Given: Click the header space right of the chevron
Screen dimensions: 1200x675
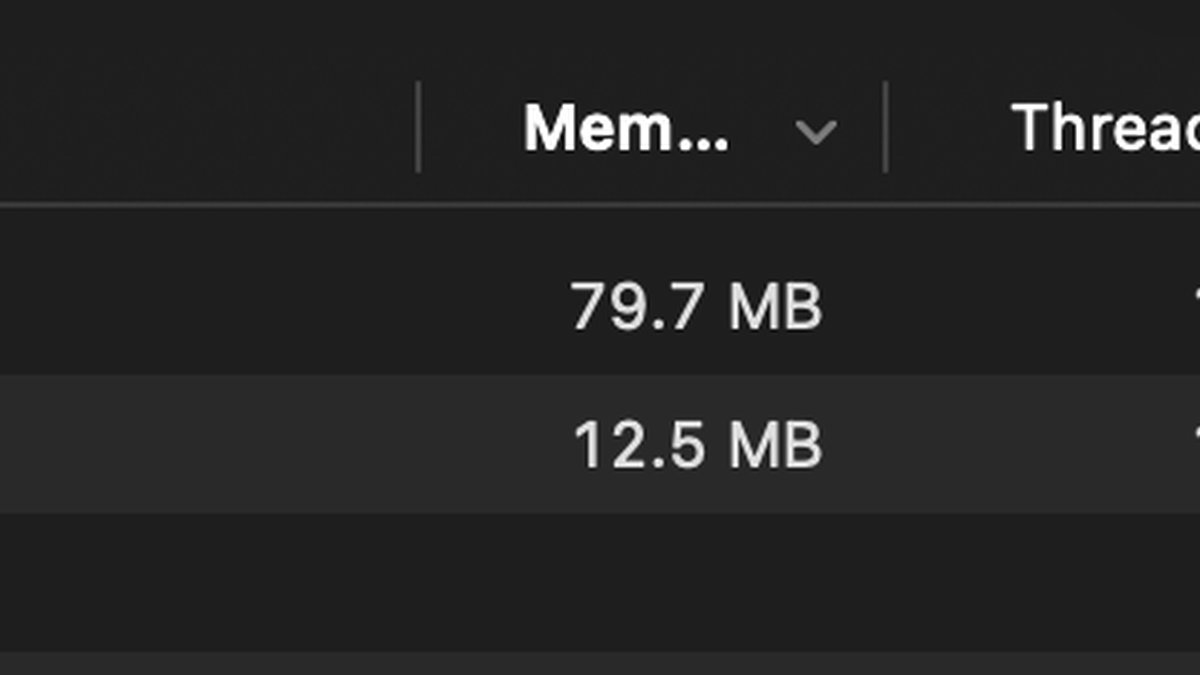Looking at the screenshot, I should coord(859,128).
